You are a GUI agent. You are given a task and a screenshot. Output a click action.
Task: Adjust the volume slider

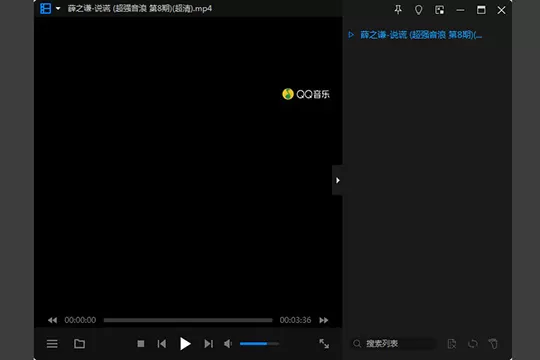pyautogui.click(x=259, y=343)
